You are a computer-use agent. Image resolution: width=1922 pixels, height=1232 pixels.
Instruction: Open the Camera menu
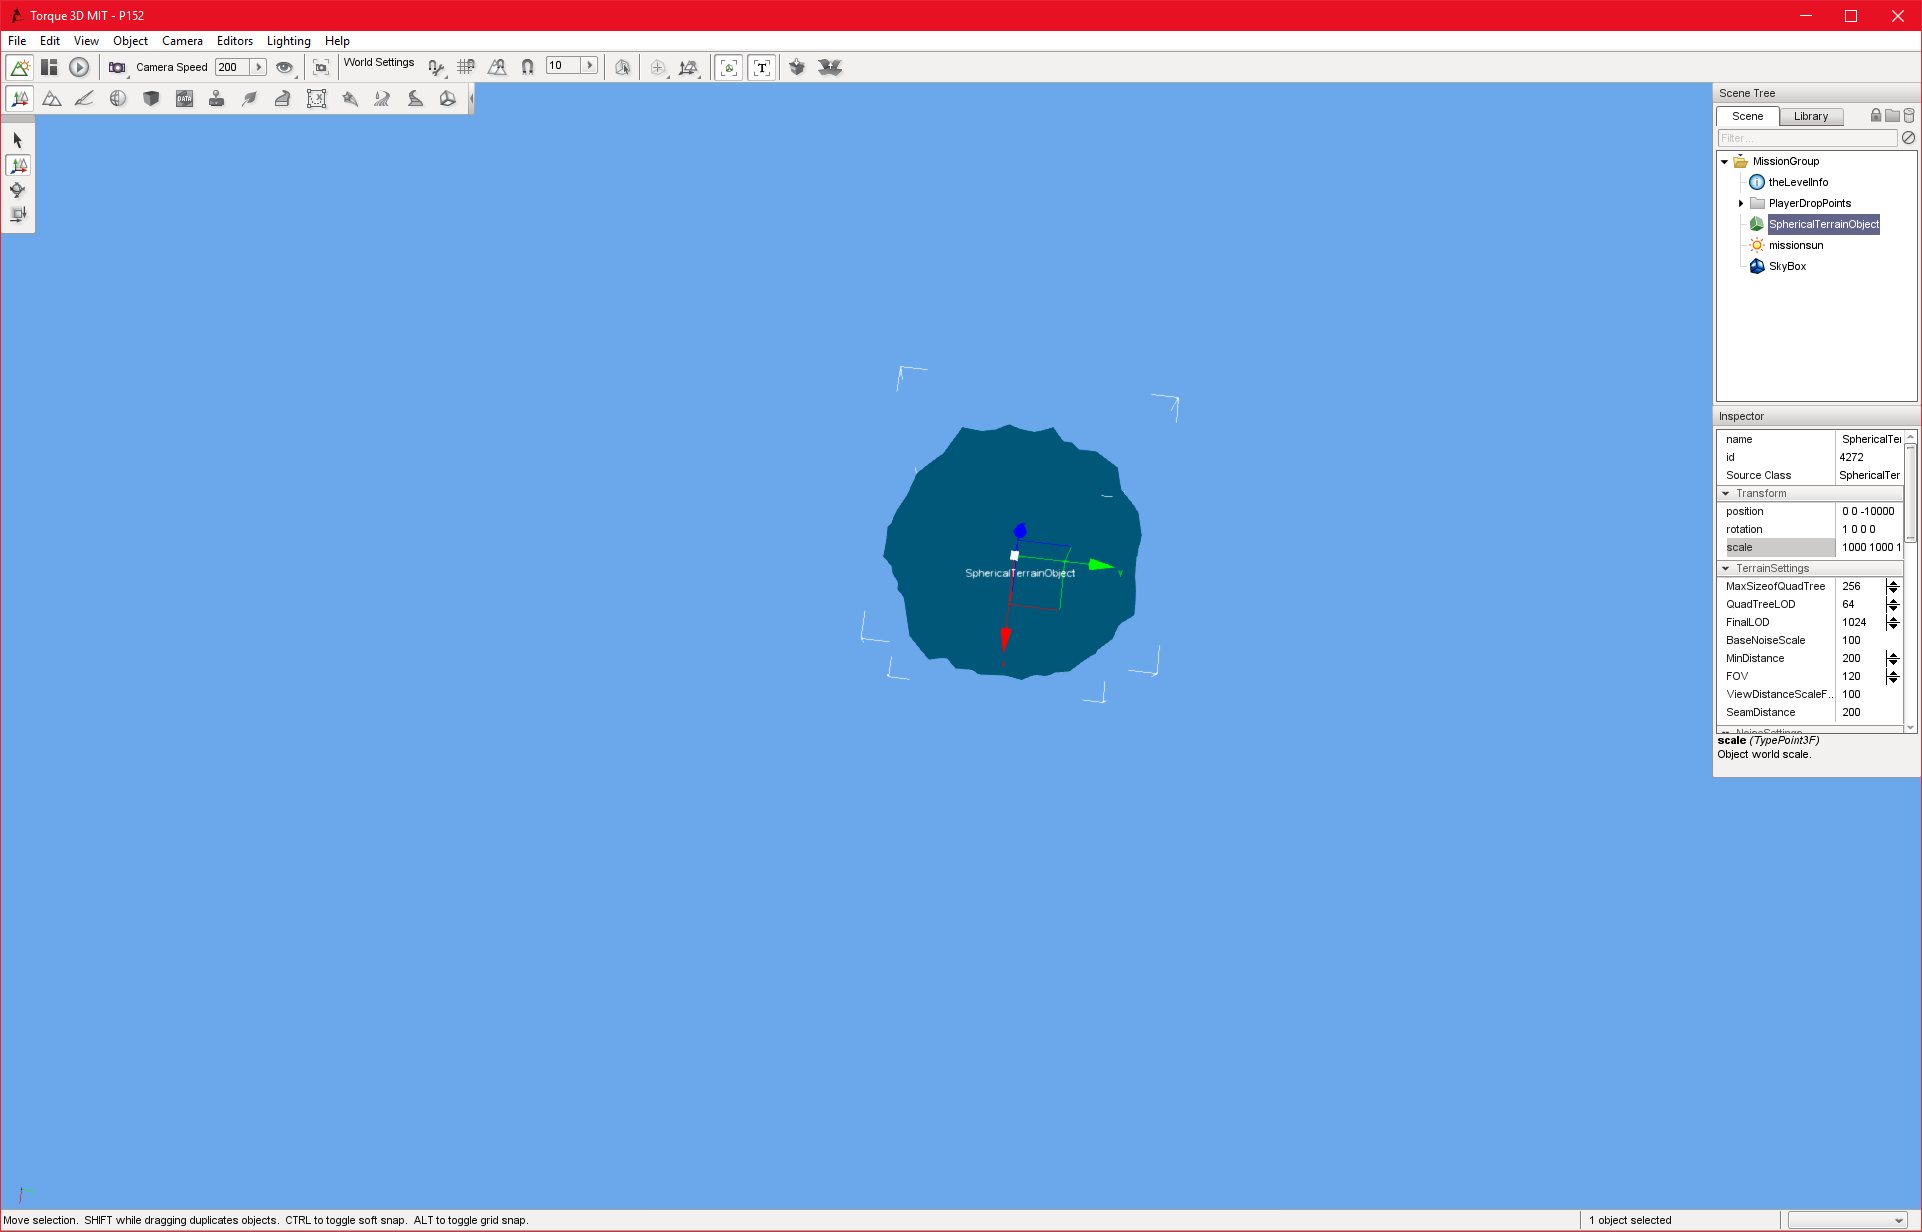tap(182, 41)
